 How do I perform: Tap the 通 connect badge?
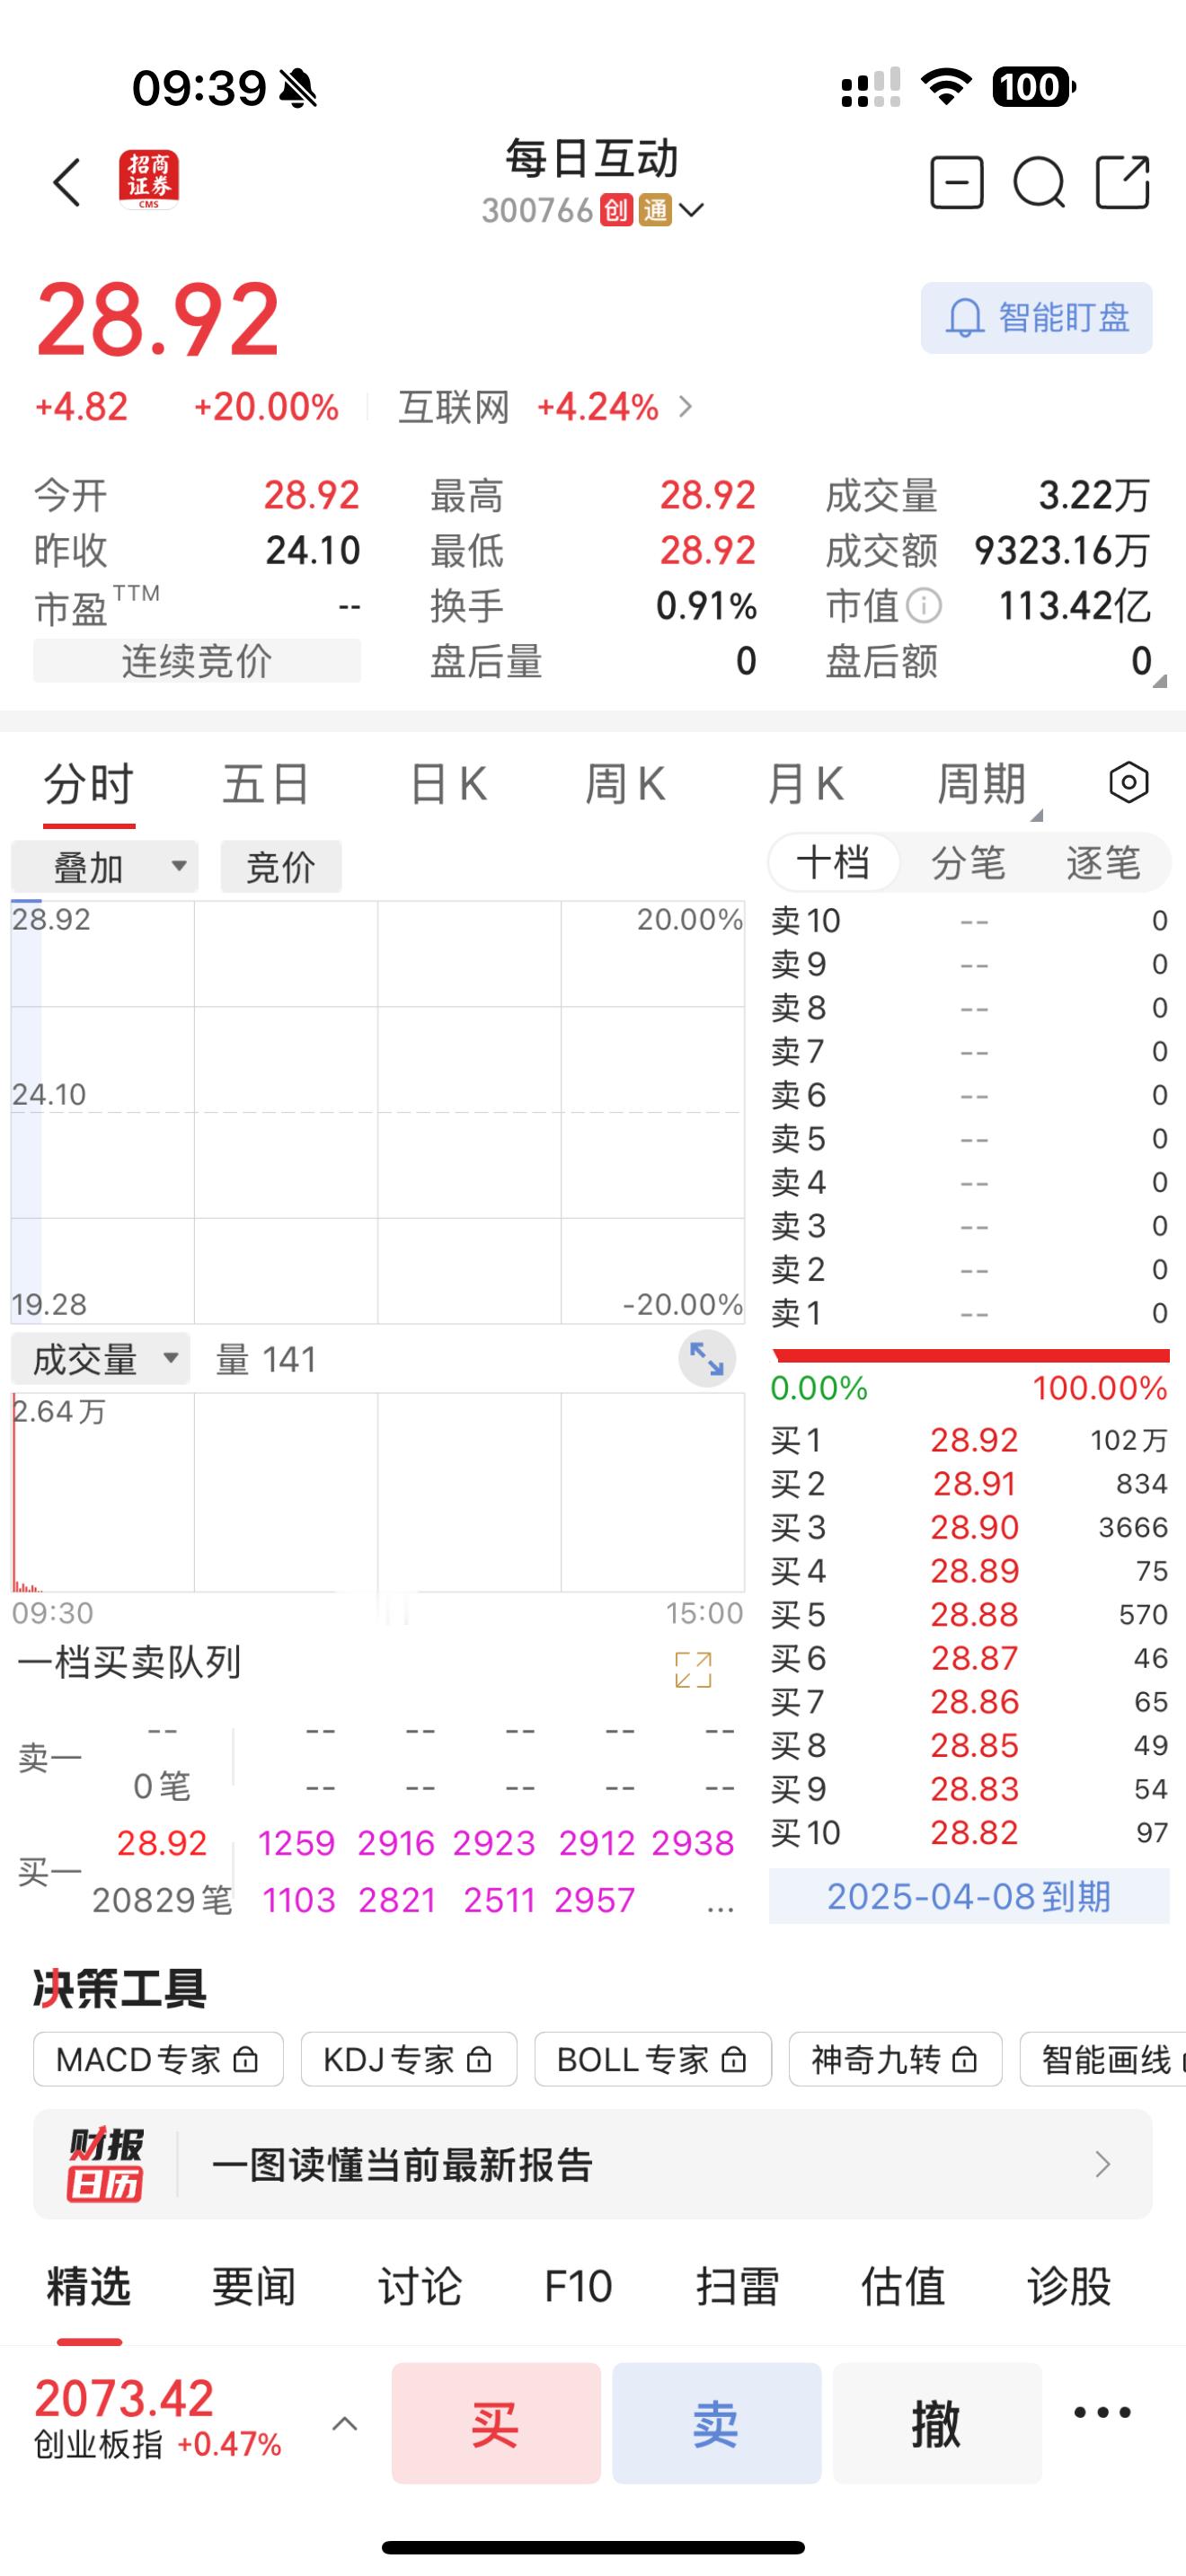(655, 210)
